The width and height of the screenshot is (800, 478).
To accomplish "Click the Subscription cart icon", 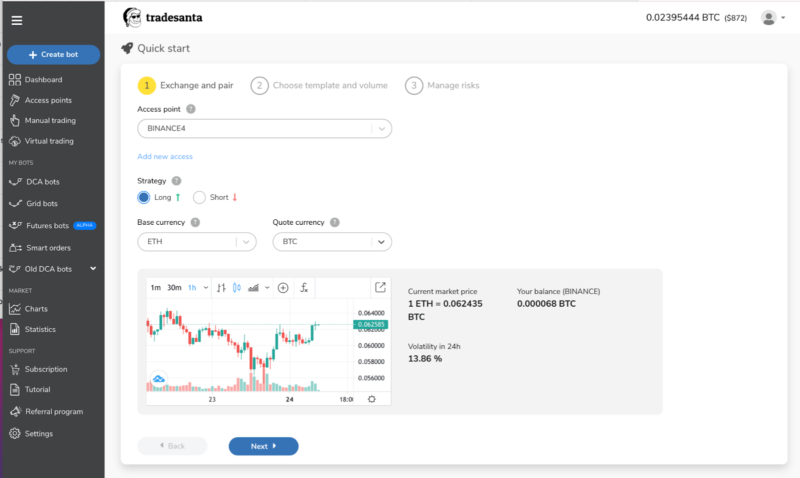I will click(15, 369).
